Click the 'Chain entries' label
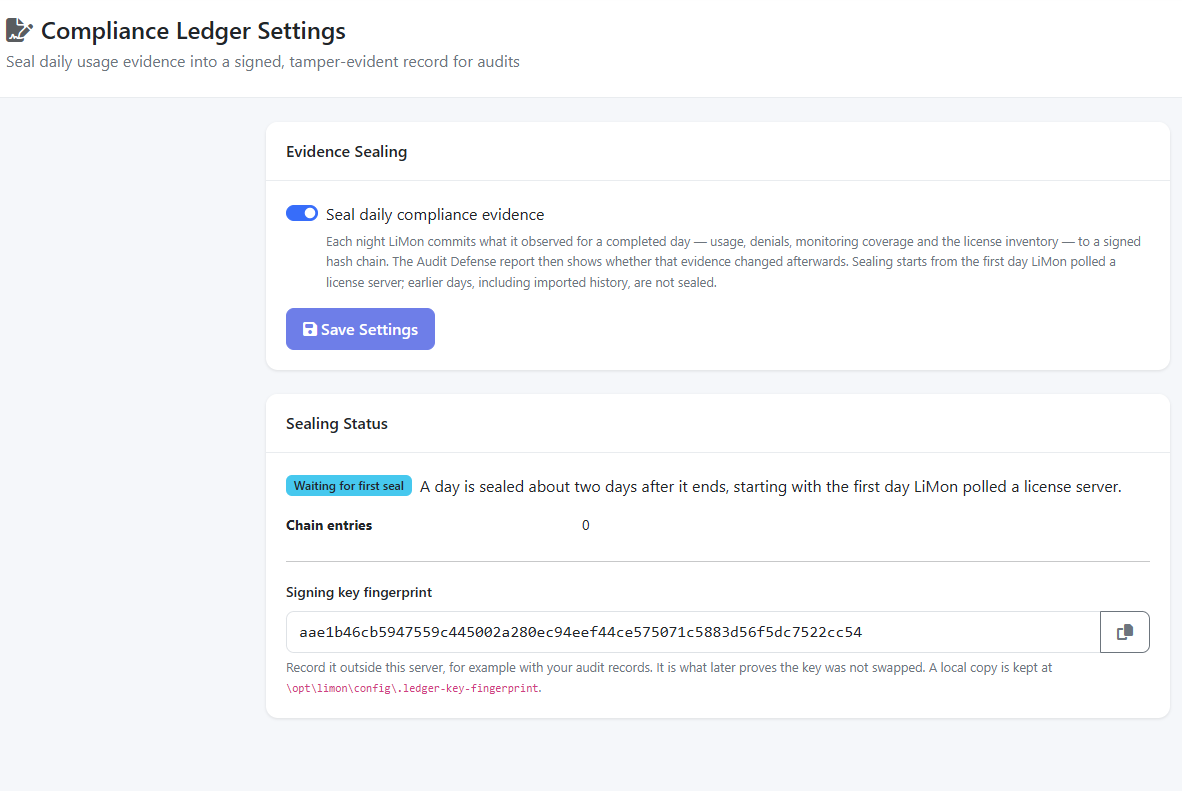Screen dimensions: 1182x791 point(329,525)
